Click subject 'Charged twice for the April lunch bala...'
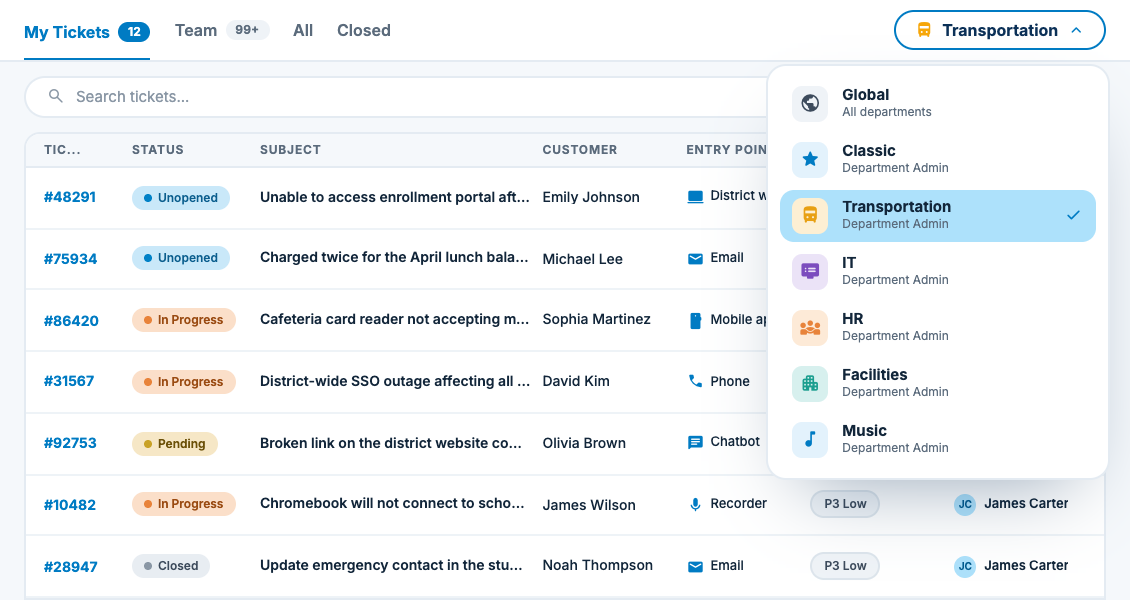The width and height of the screenshot is (1130, 600). tap(394, 257)
